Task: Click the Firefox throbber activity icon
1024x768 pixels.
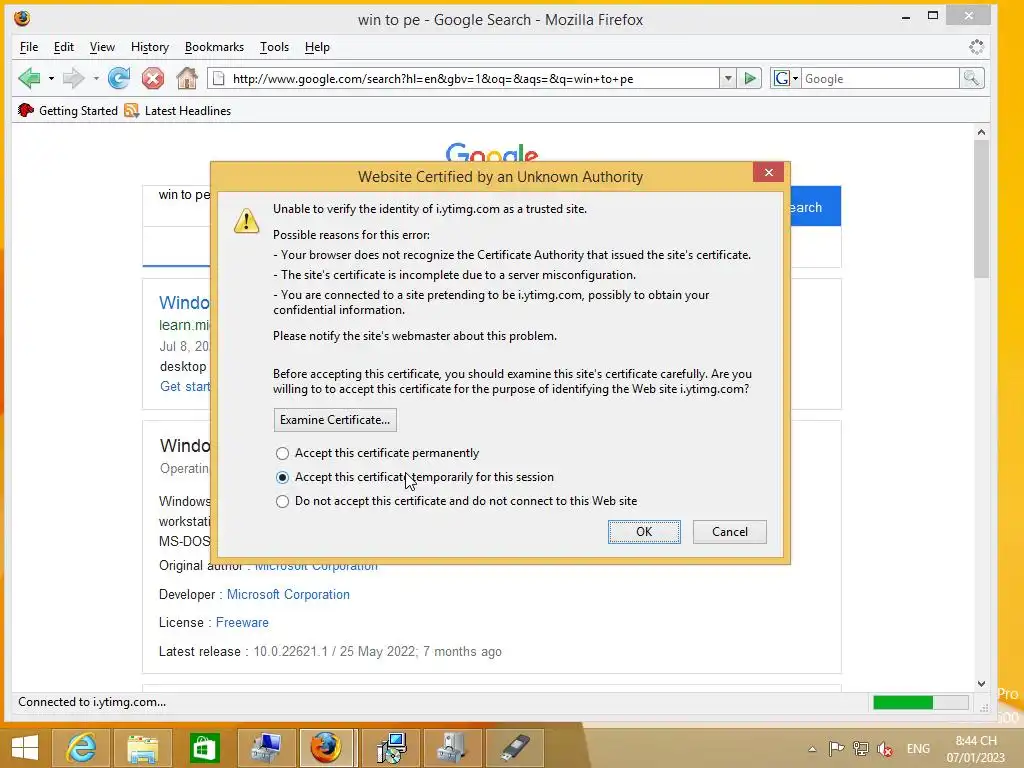Action: tap(976, 47)
